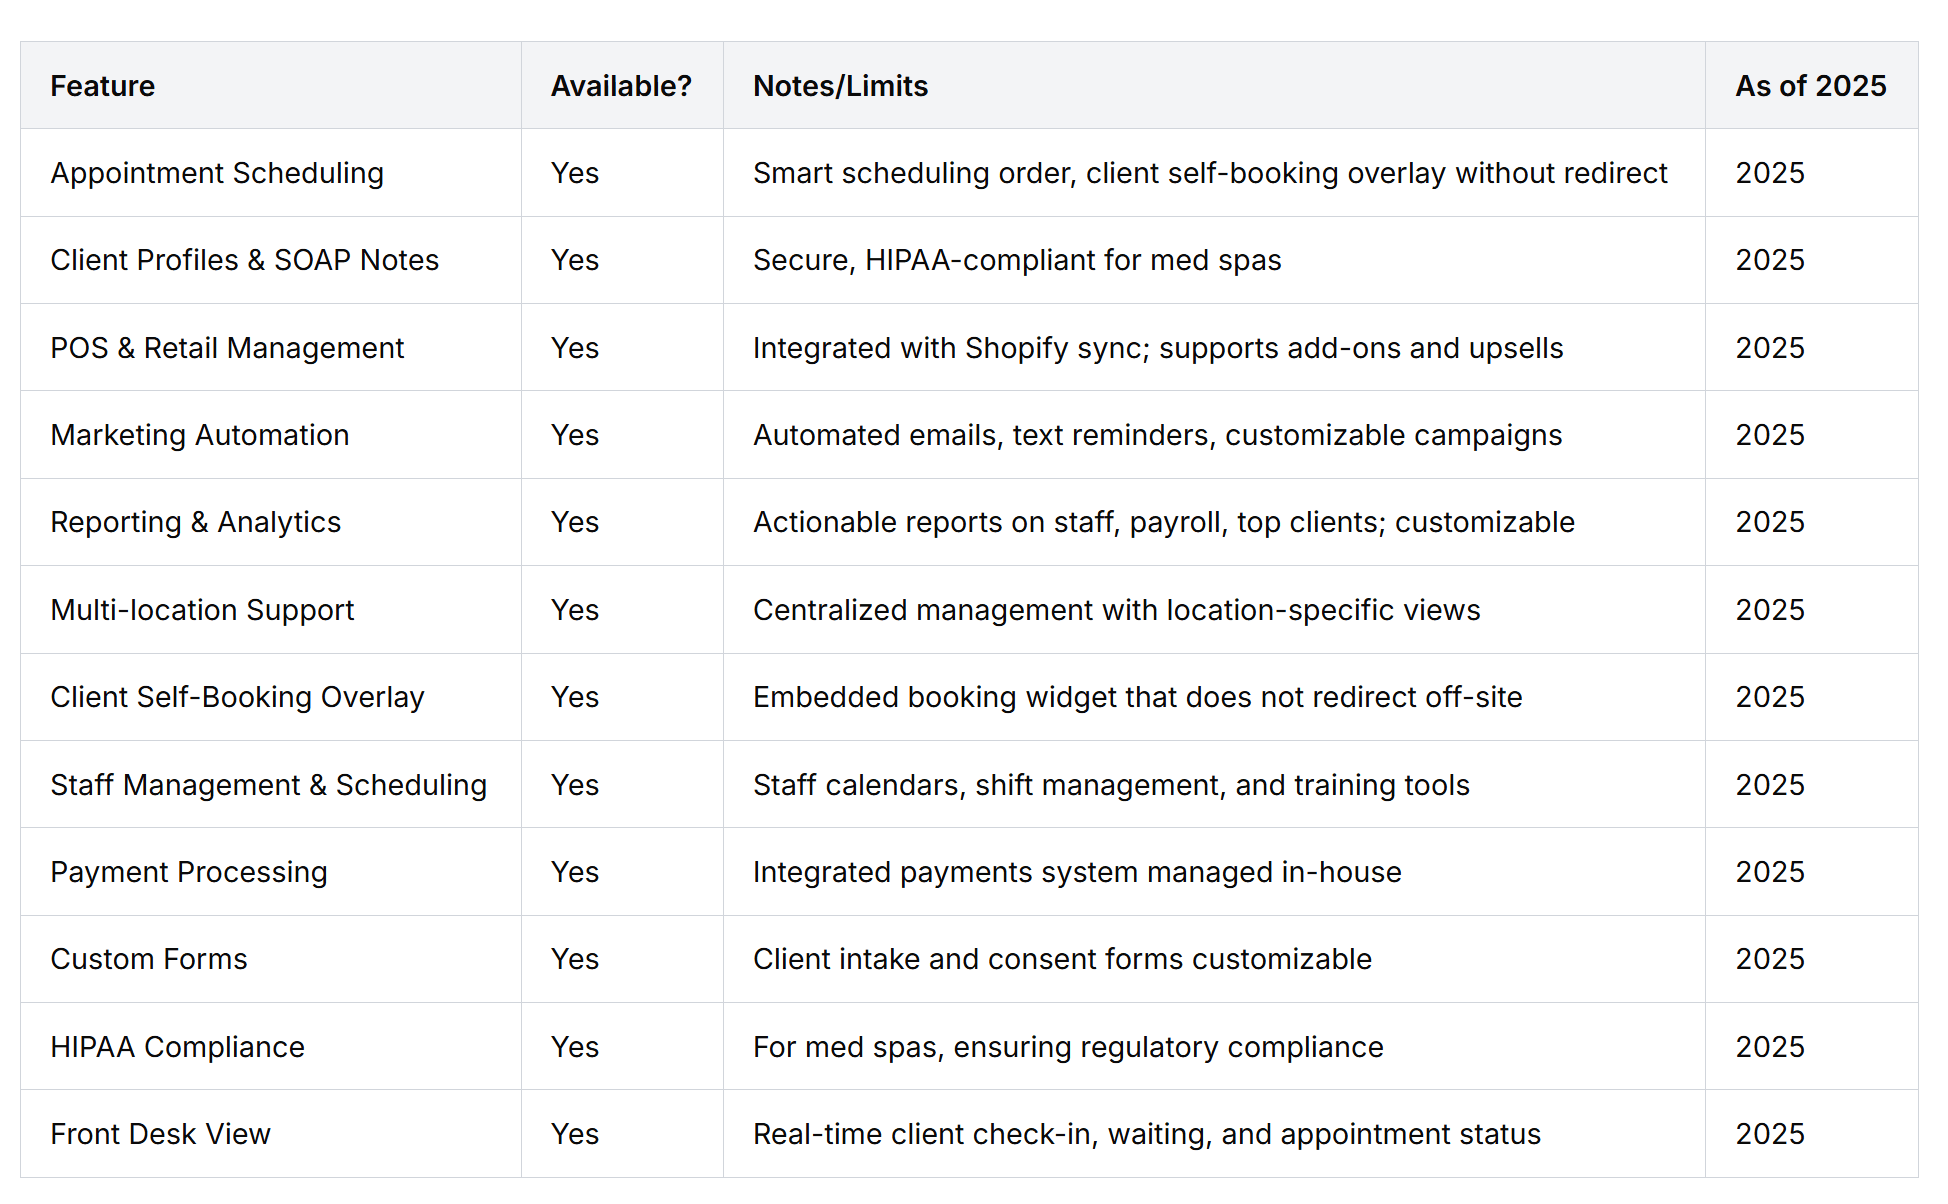Click the Custom Forms feature cell
Viewport: 1948px width, 1204px height.
pos(149,959)
